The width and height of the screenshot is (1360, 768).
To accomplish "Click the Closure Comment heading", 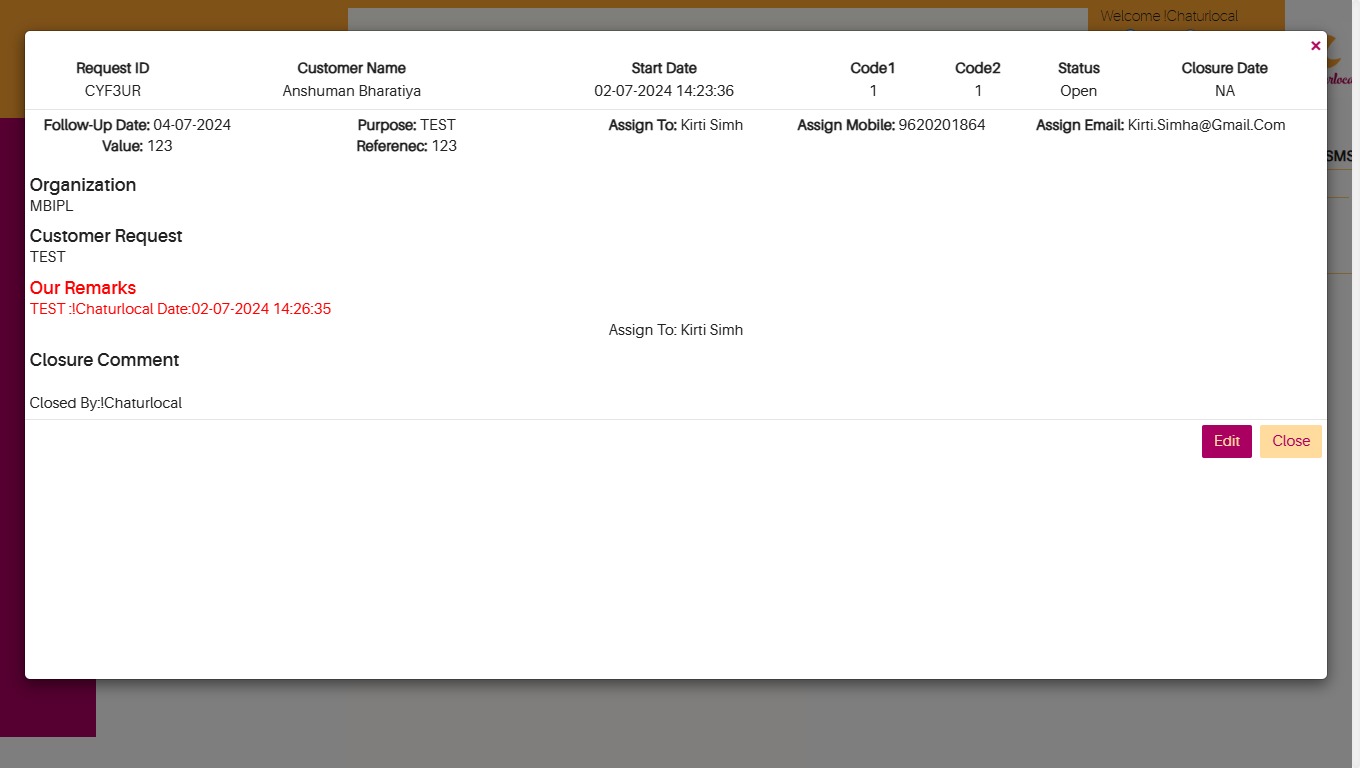I will click(x=104, y=360).
